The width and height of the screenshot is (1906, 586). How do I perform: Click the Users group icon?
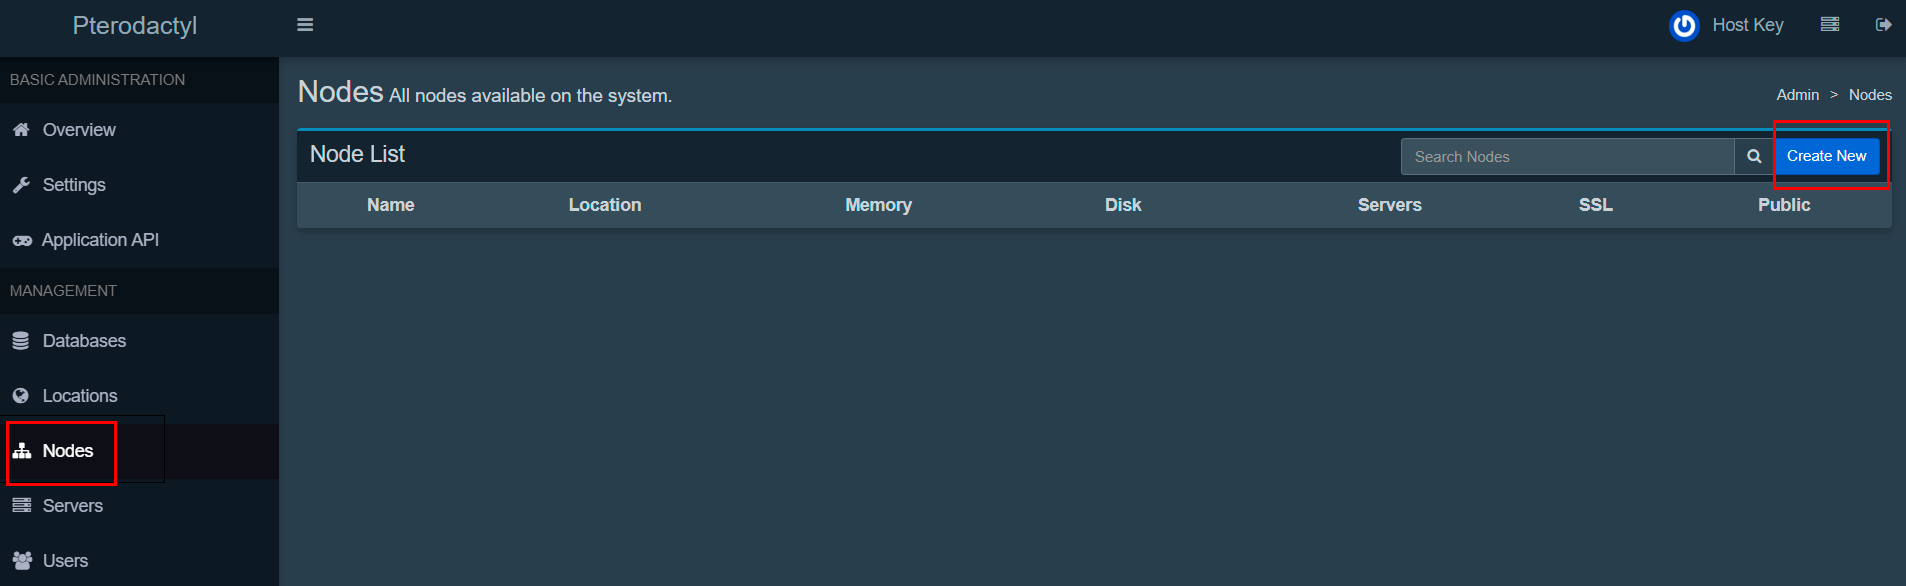point(22,561)
